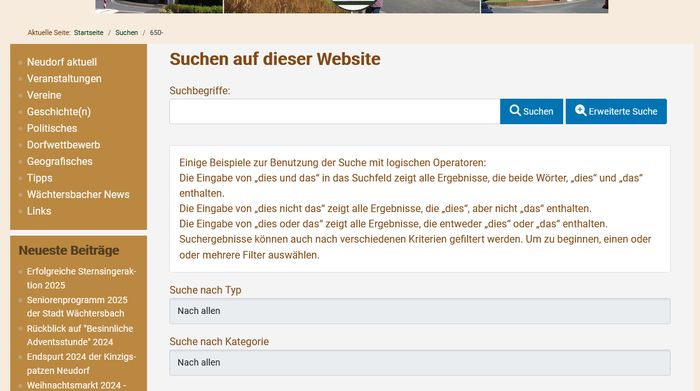Open Wächtersbacher News menu item
The height and width of the screenshot is (391, 700).
[x=78, y=194]
